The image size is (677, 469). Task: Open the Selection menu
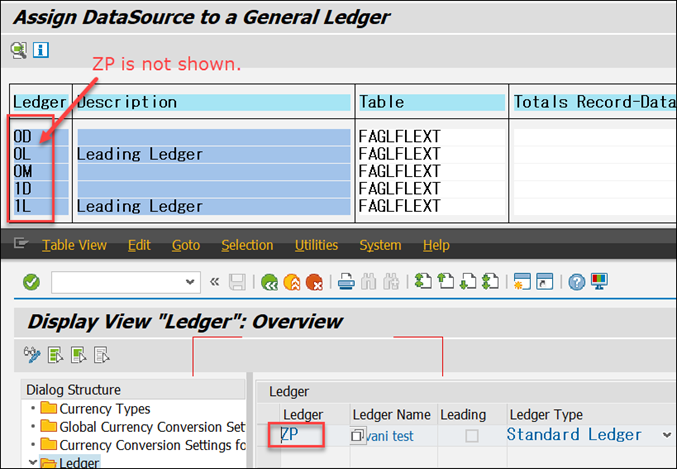coord(247,245)
